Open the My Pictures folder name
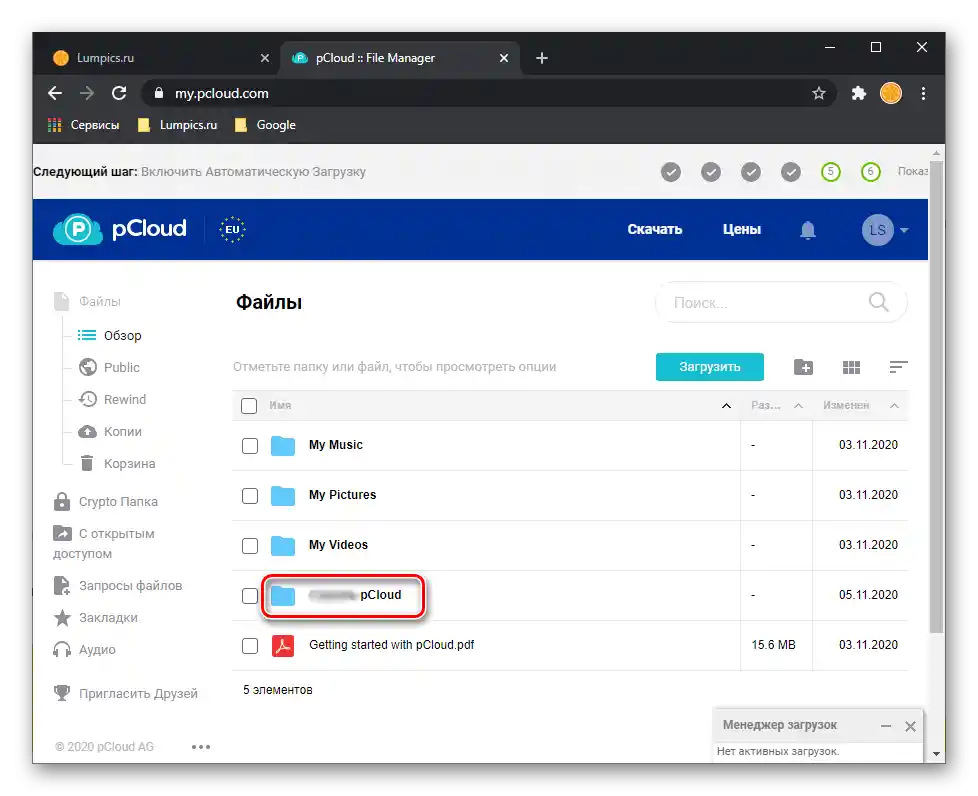The width and height of the screenshot is (978, 796). pyautogui.click(x=342, y=495)
